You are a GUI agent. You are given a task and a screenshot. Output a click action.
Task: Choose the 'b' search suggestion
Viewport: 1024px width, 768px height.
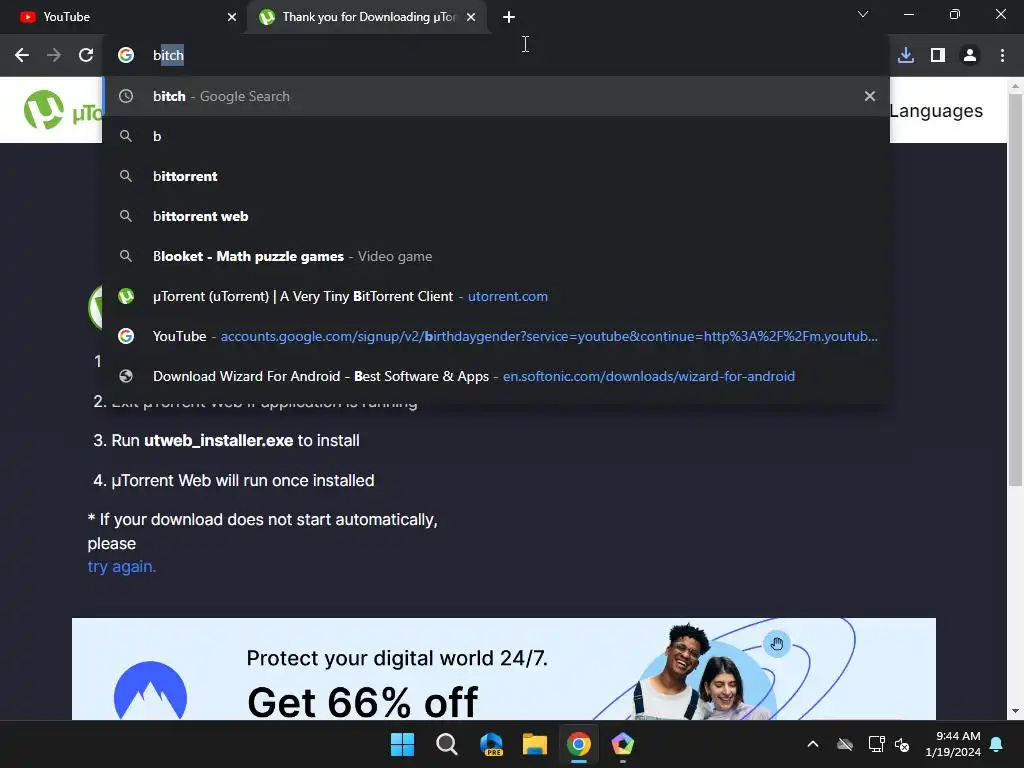(496, 136)
